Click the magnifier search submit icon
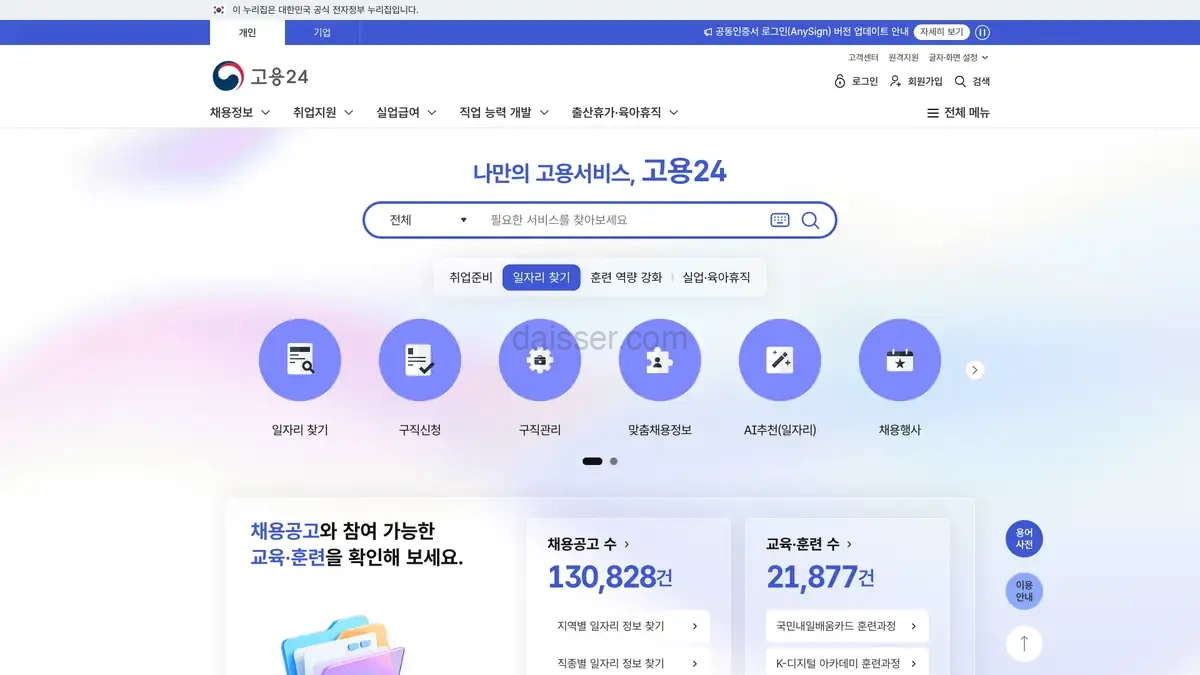The image size is (1200, 675). coord(810,220)
